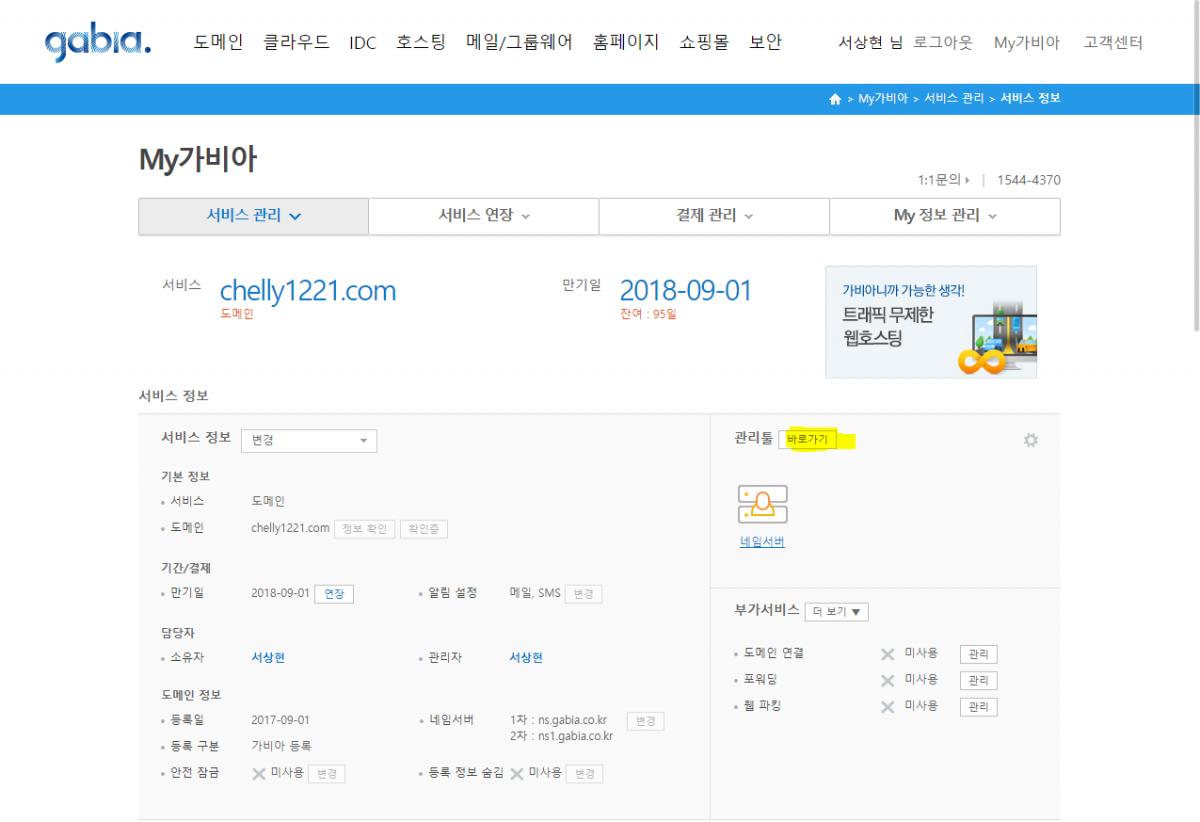Click the X icon beside 등록 정보 숨김
Screen dimensions: 1200x822
517,773
